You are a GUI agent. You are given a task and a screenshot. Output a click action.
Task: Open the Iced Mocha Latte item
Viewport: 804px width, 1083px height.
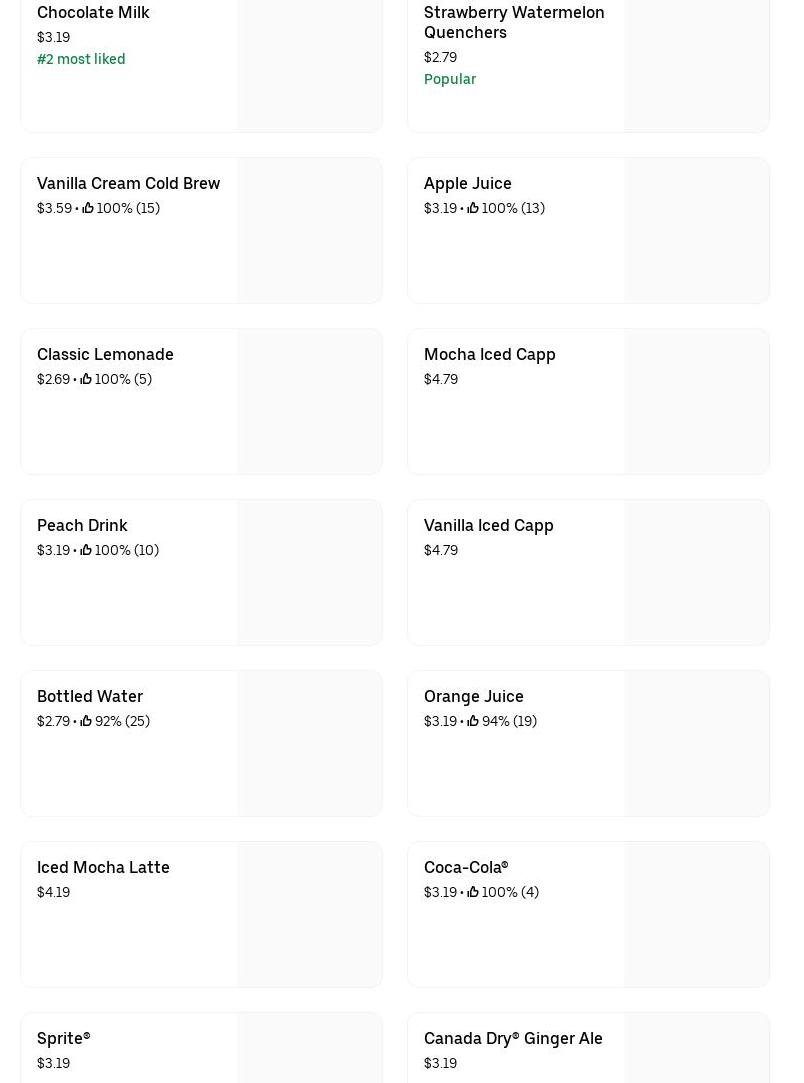[103, 867]
